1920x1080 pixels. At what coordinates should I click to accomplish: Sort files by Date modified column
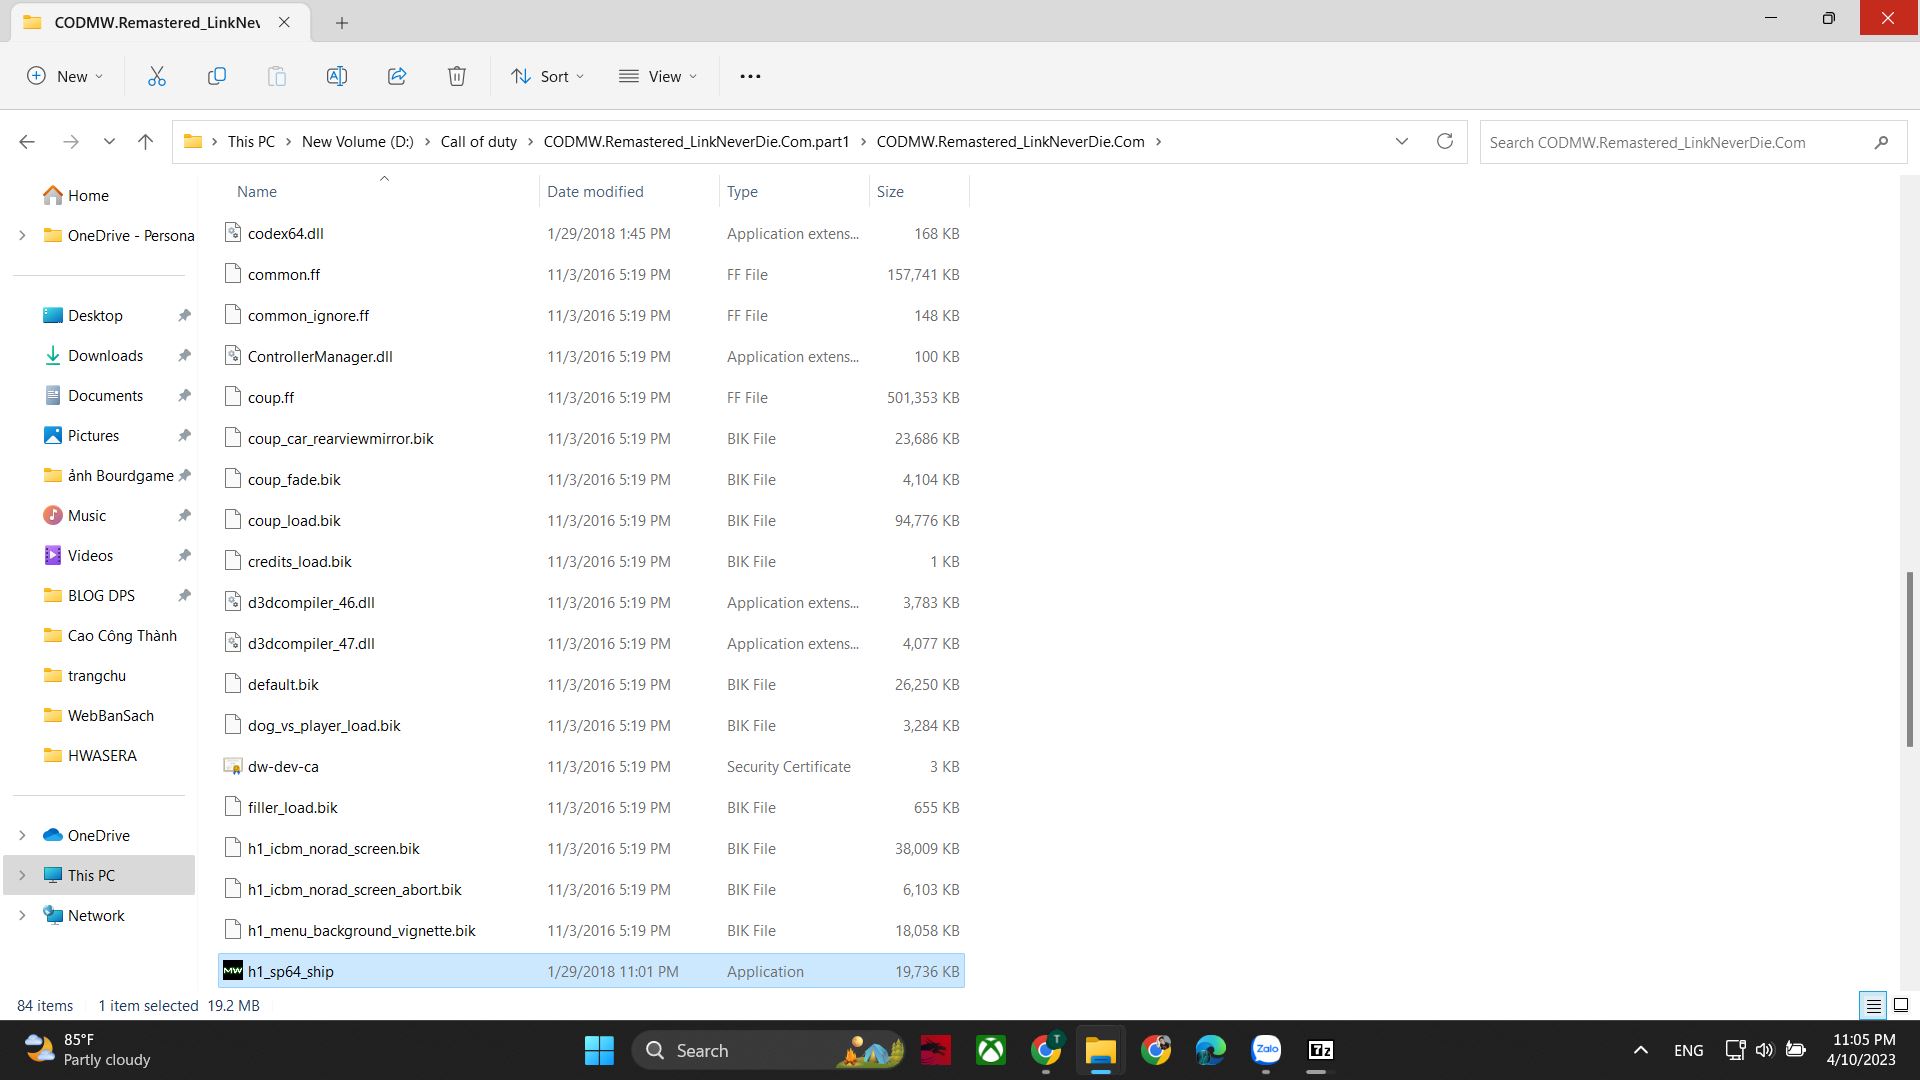click(595, 191)
